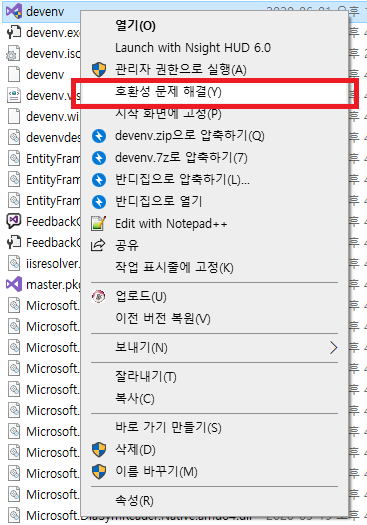Expand the 보내기(N) submenu arrow
The image size is (367, 525).
tap(333, 348)
